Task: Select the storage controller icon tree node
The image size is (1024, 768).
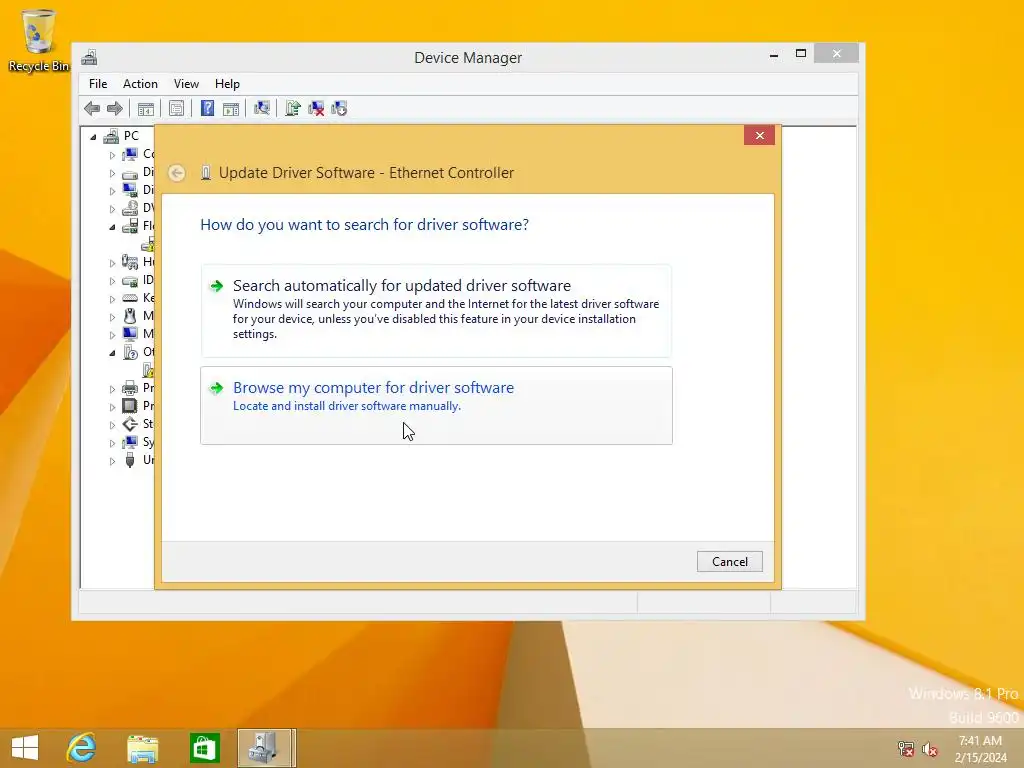Action: pos(130,424)
